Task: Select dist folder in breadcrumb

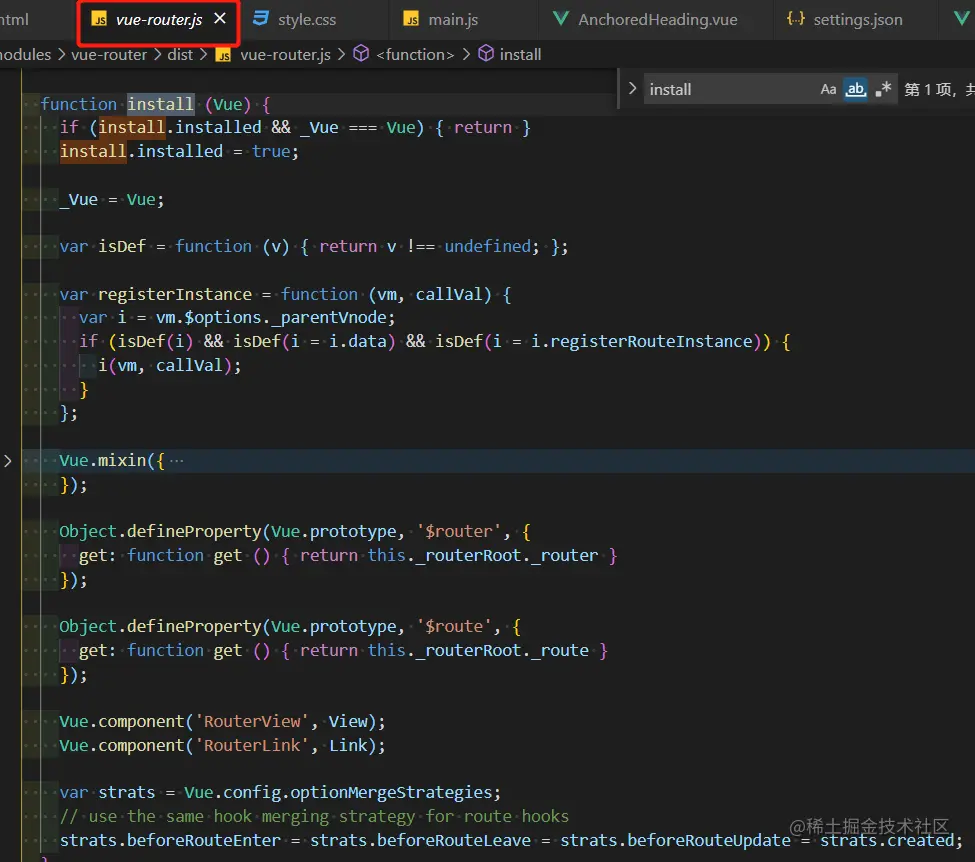Action: pyautogui.click(x=180, y=55)
